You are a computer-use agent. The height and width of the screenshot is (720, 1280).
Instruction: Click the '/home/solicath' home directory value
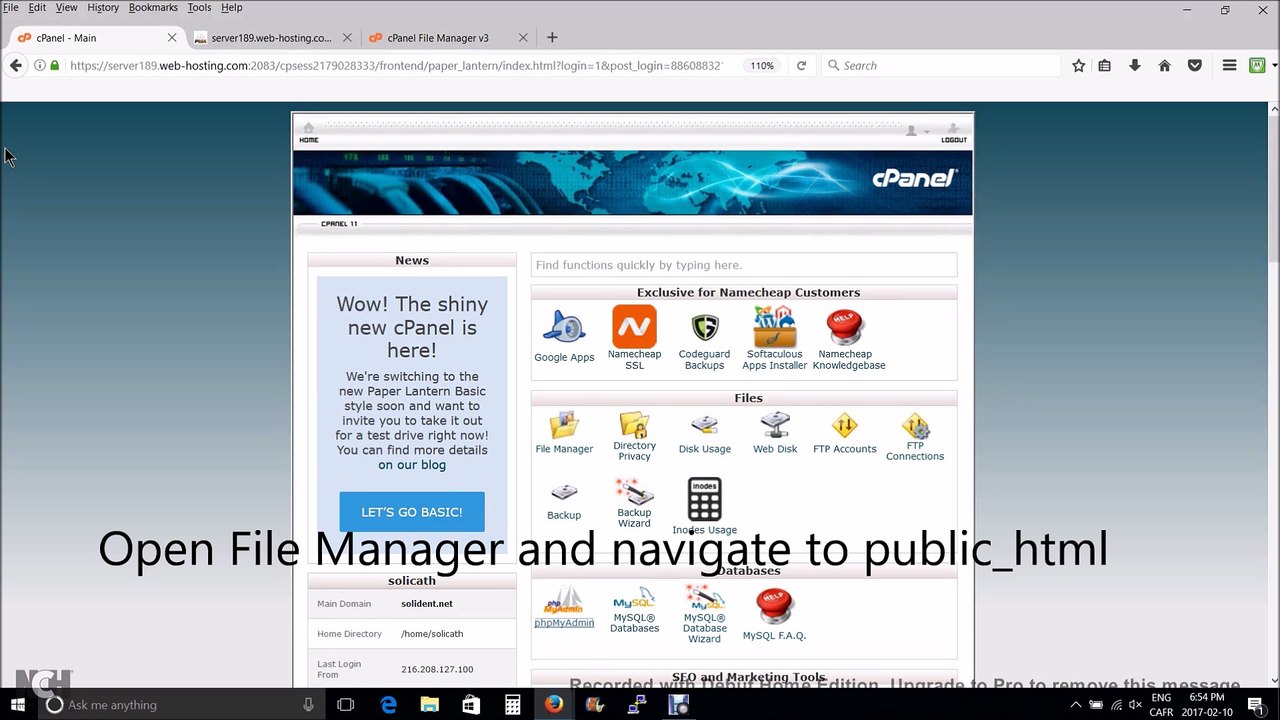pos(432,634)
